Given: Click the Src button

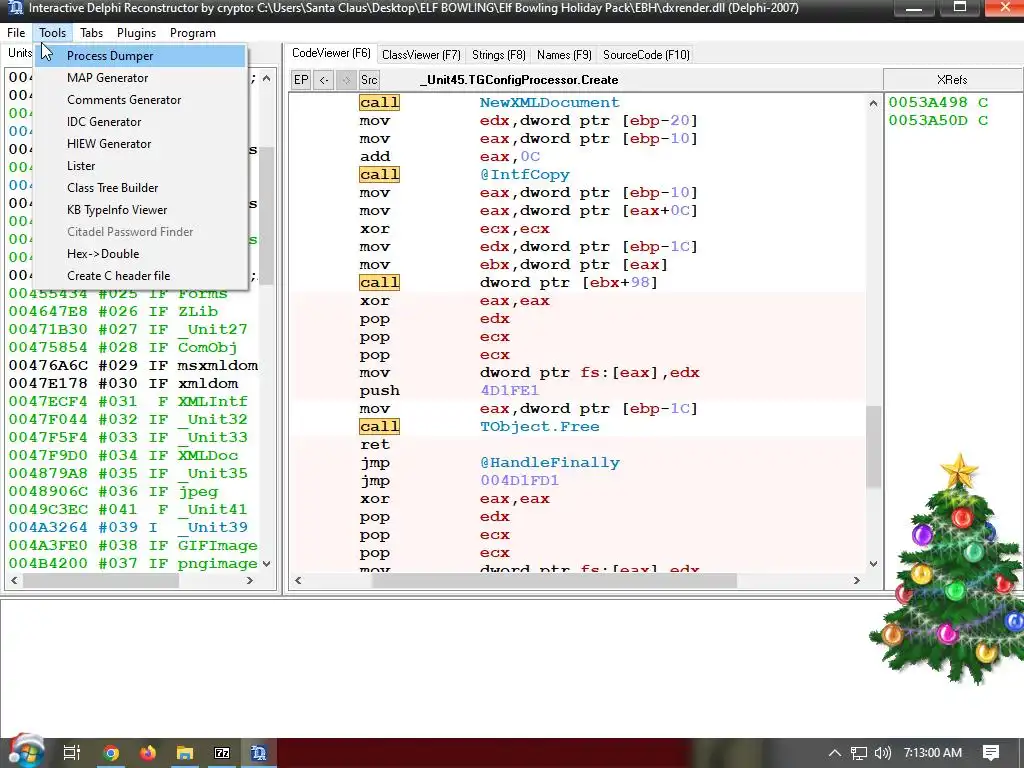Looking at the screenshot, I should click(369, 80).
